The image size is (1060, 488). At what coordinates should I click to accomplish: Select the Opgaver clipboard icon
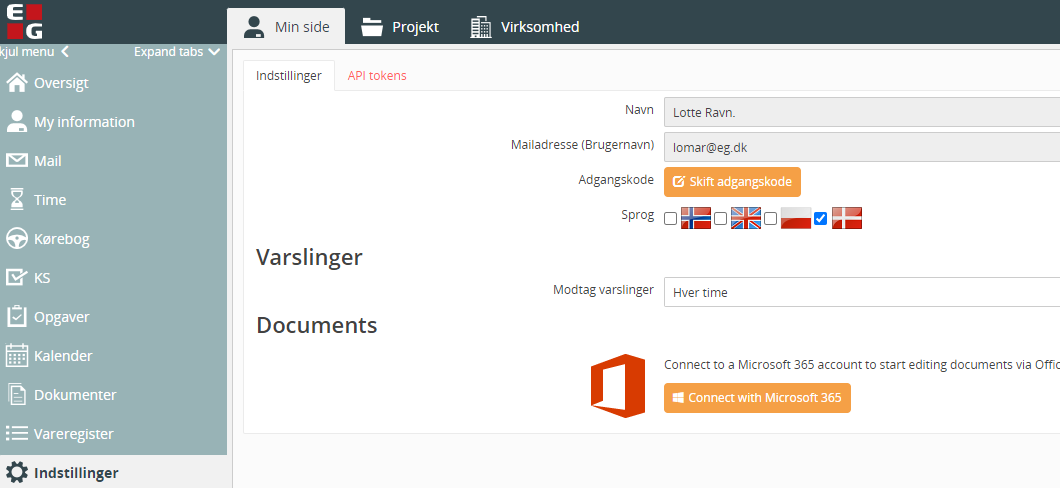pyautogui.click(x=17, y=317)
